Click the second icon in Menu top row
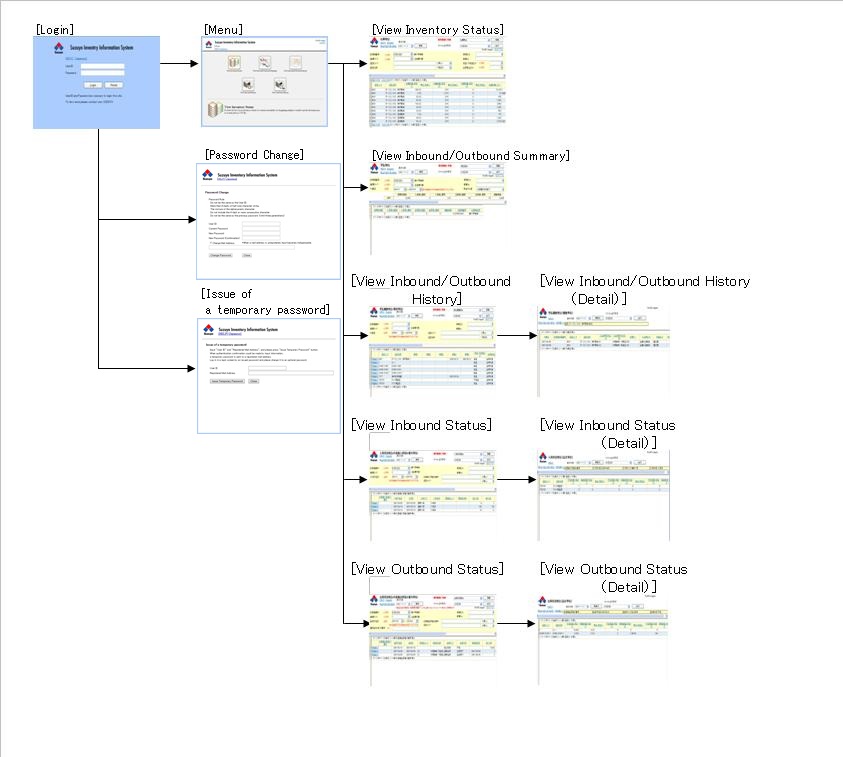The image size is (843, 757). tap(265, 62)
